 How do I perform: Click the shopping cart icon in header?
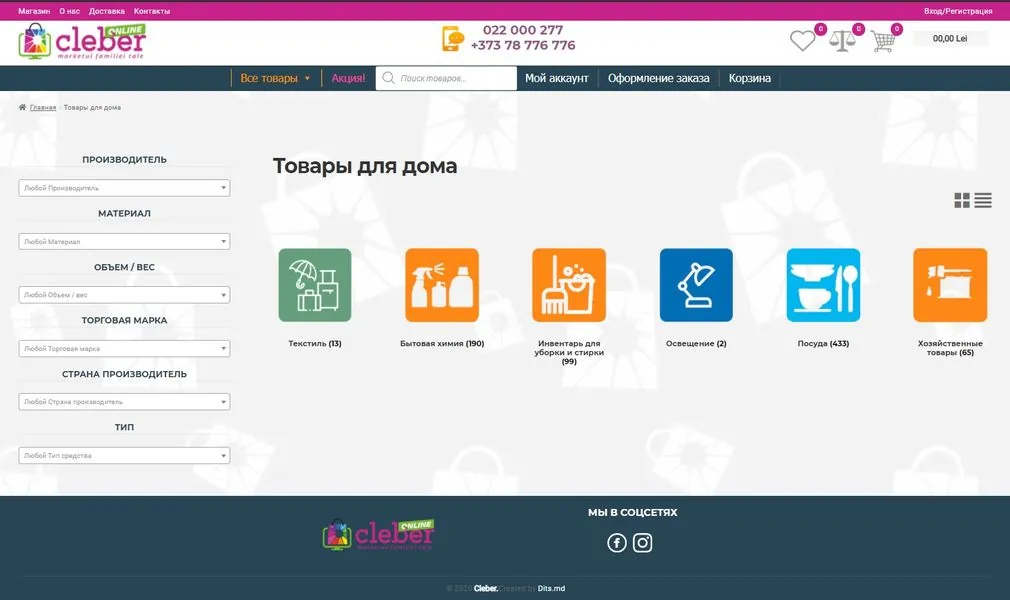click(882, 41)
